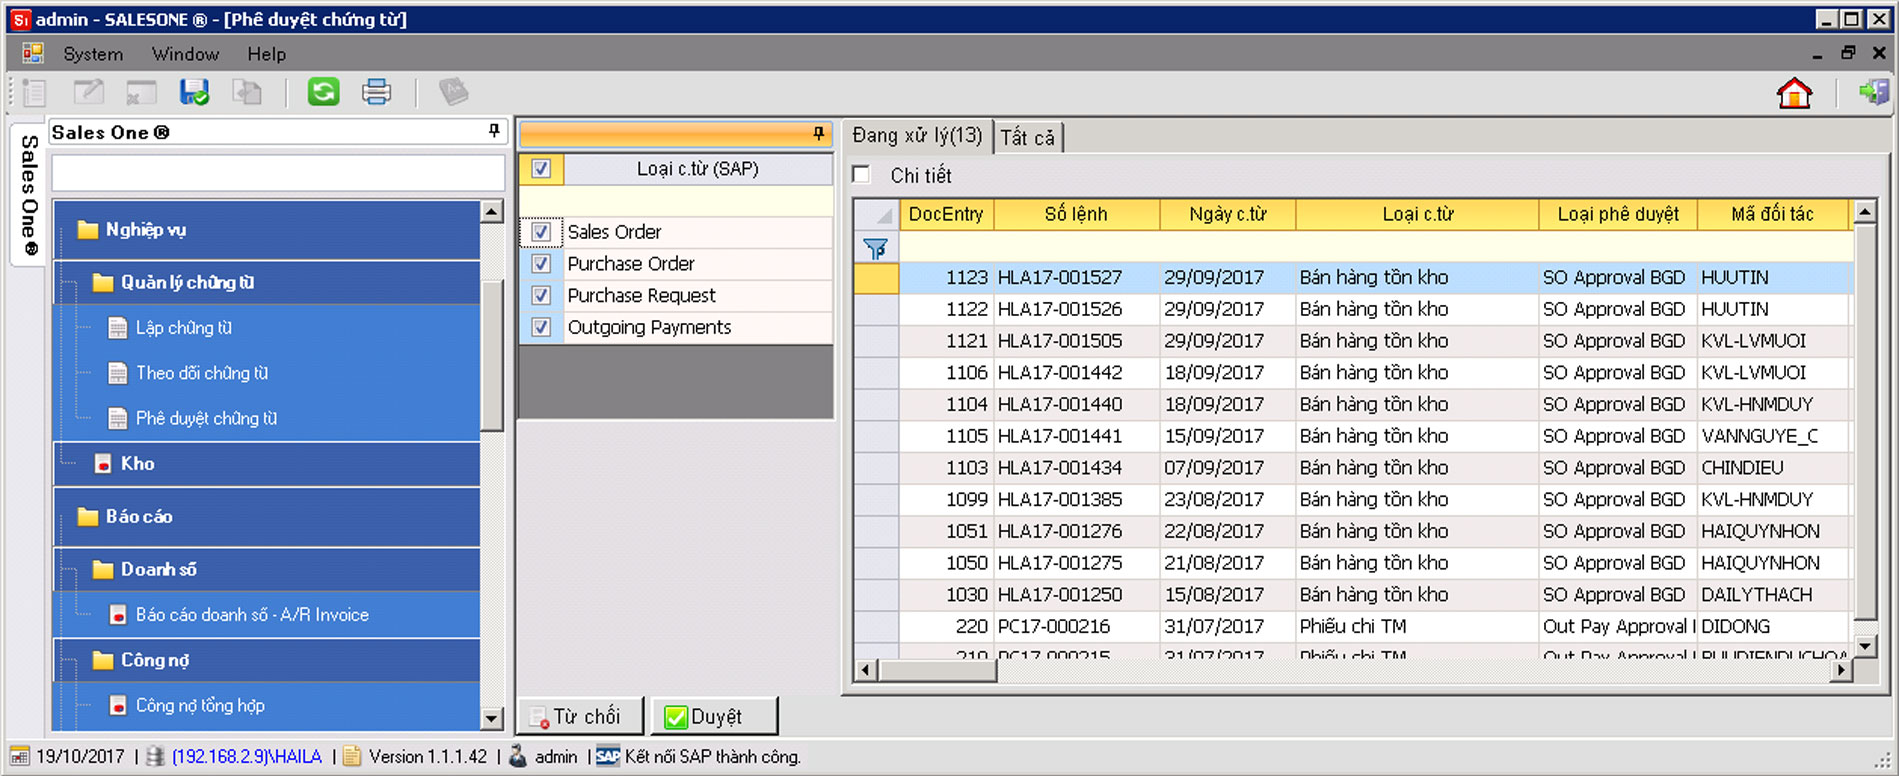Viewport: 1900px width, 776px height.
Task: Toggle the Purchase Request checkbox
Action: click(x=541, y=296)
